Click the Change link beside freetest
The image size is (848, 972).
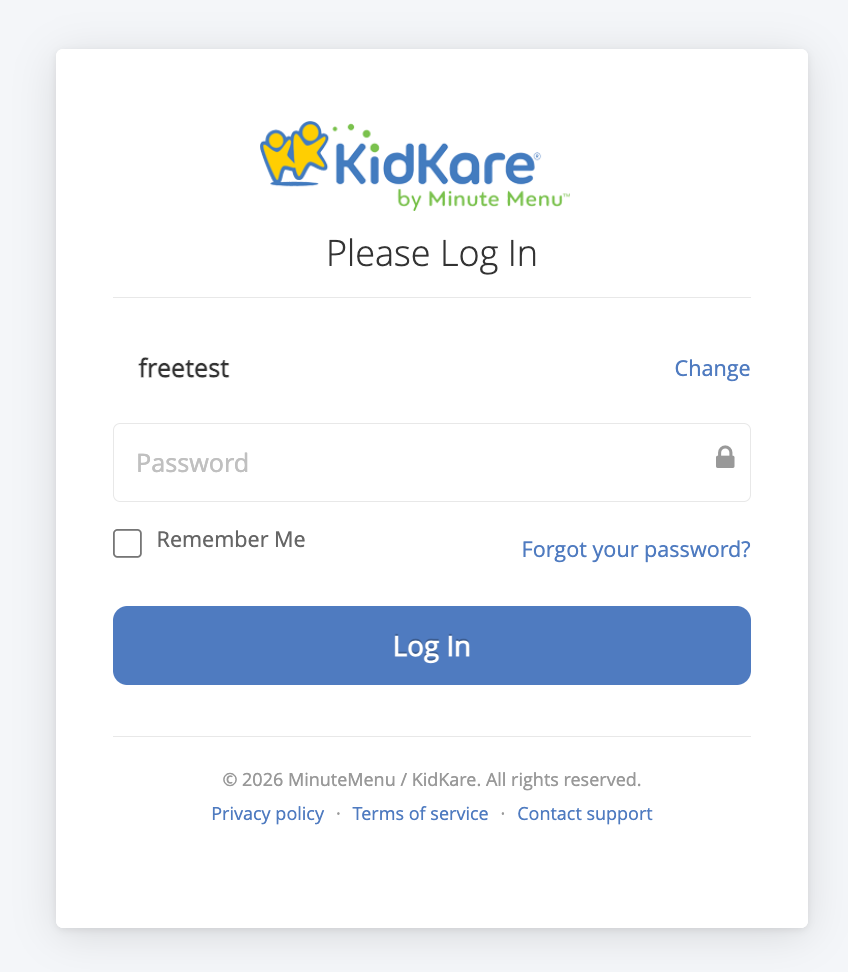pyautogui.click(x=712, y=368)
